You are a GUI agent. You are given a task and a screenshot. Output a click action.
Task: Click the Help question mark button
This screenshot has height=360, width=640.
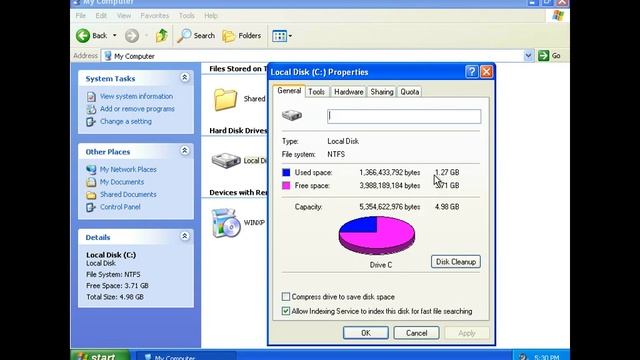[471, 72]
